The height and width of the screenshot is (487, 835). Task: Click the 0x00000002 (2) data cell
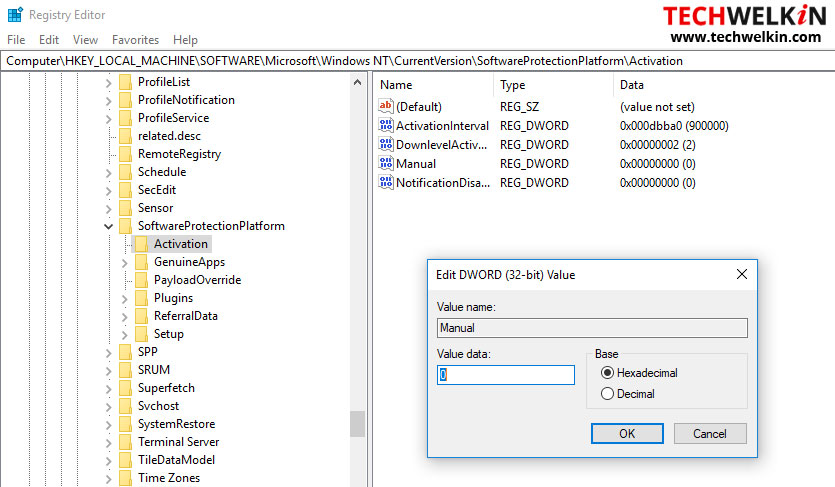[658, 145]
